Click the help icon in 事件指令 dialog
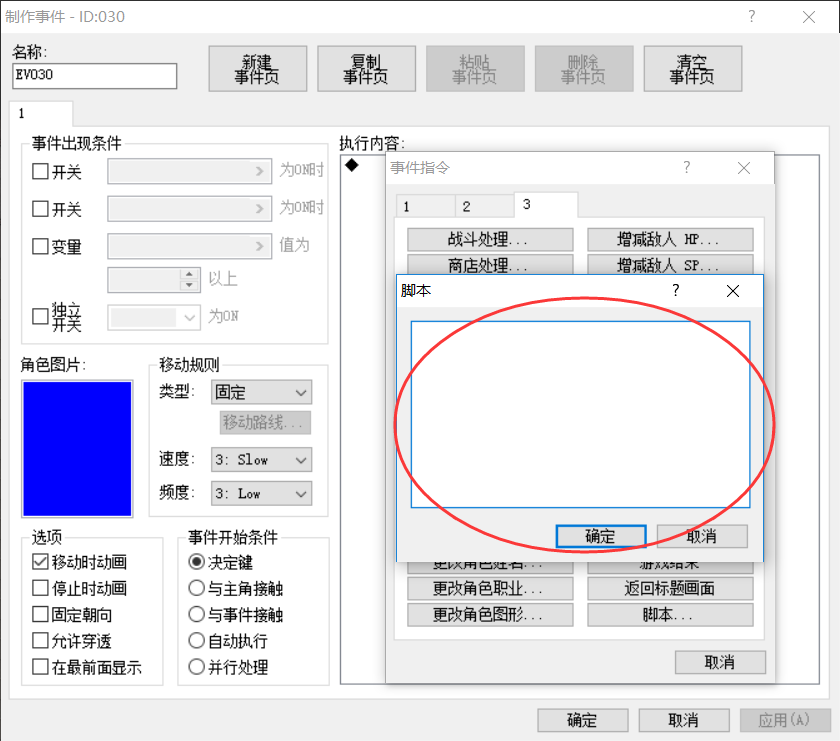The height and width of the screenshot is (741, 840). 687,168
